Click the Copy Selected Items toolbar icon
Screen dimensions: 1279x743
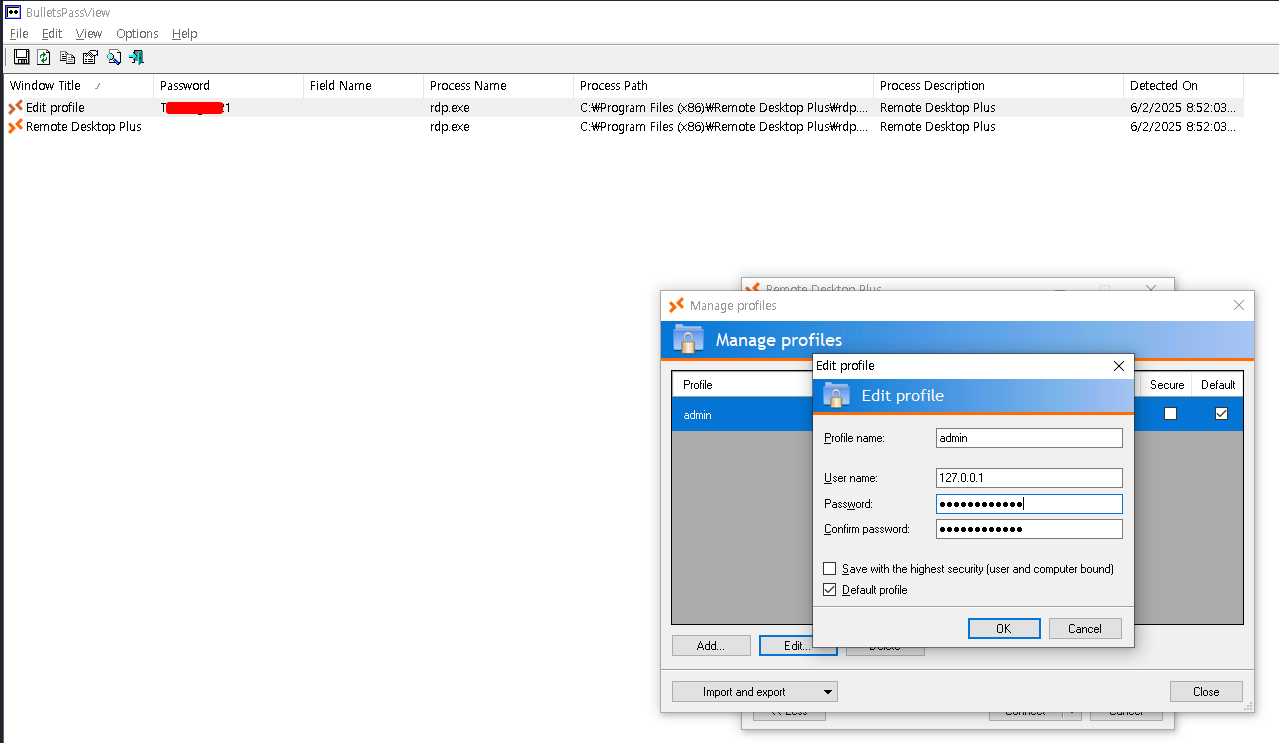[67, 57]
